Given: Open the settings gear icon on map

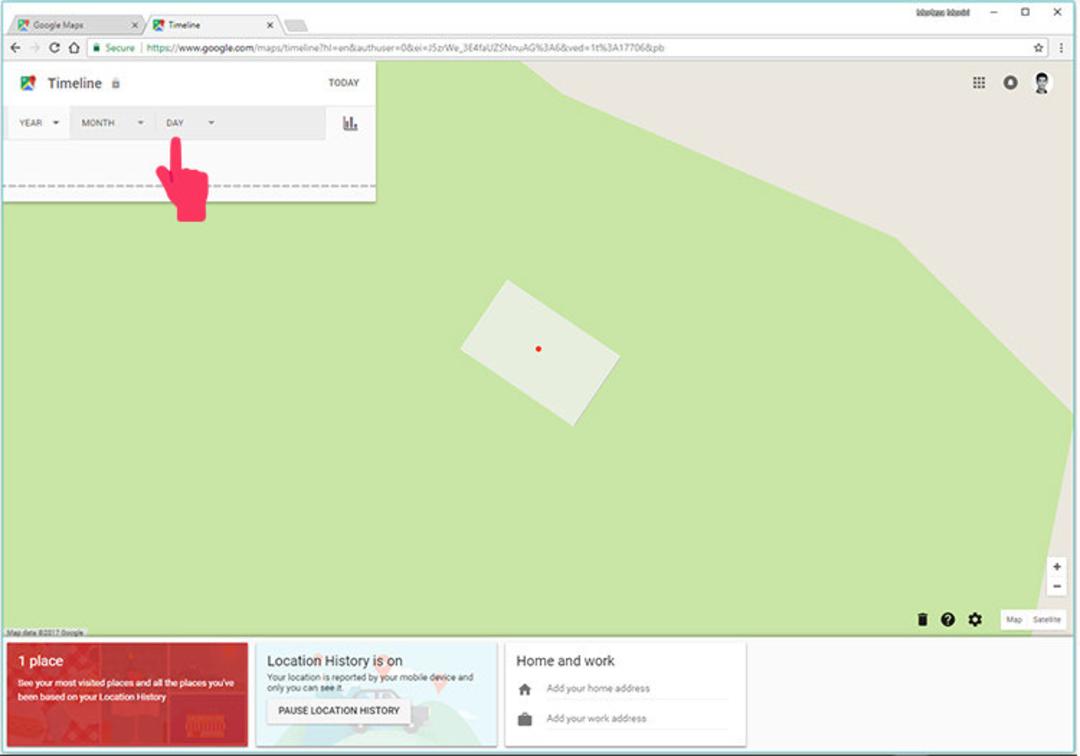Looking at the screenshot, I should pos(975,619).
